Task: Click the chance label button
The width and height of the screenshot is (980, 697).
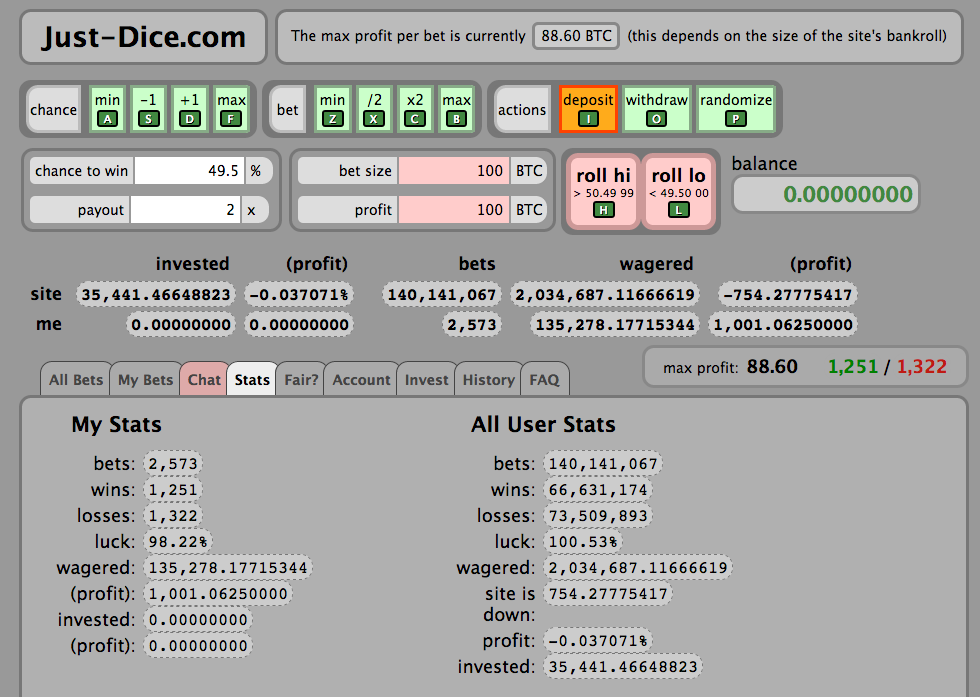Action: [x=54, y=109]
